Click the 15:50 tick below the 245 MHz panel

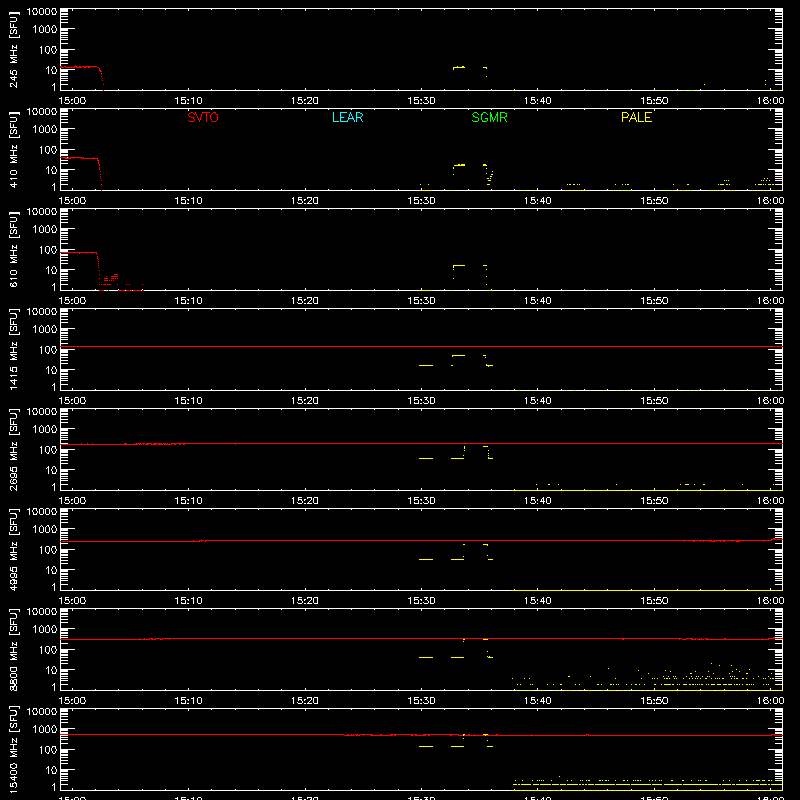pyautogui.click(x=654, y=101)
